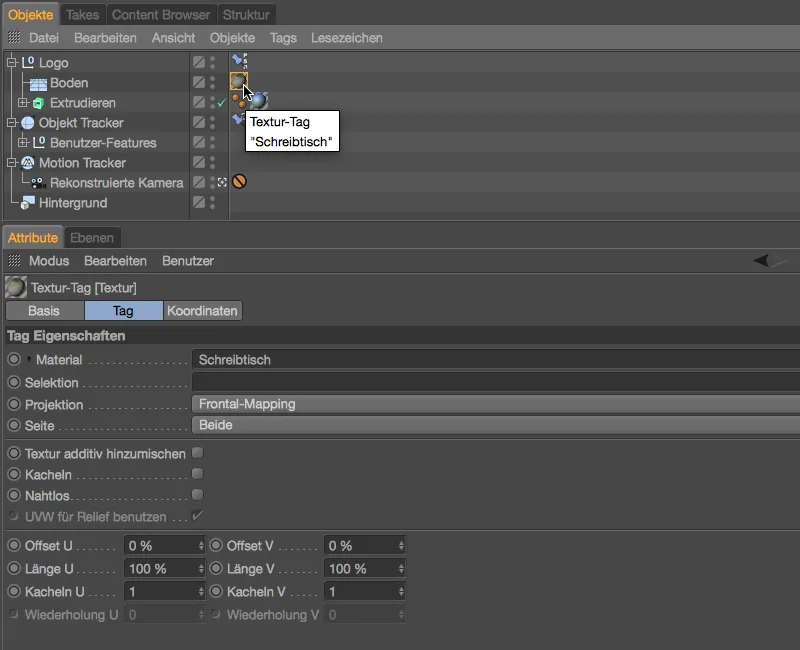
Task: Click the camera target crosshair icon
Action: (222, 182)
